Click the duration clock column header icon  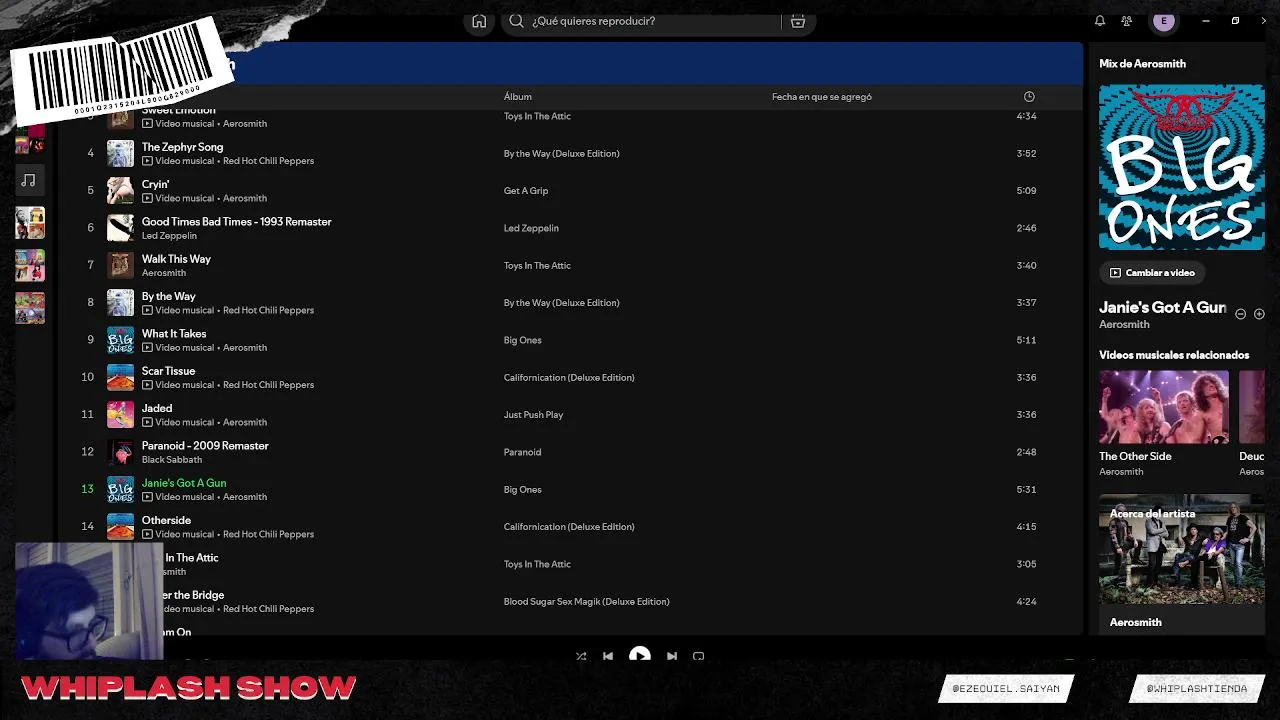point(1029,97)
